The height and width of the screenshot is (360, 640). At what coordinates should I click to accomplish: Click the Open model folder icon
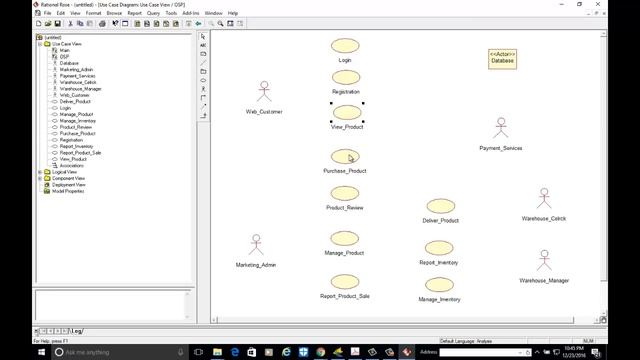(x=48, y=24)
